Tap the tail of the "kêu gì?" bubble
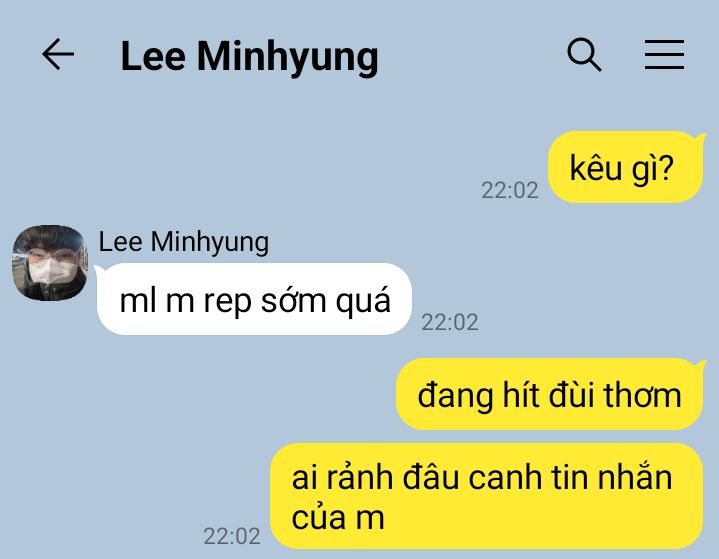 (700, 136)
